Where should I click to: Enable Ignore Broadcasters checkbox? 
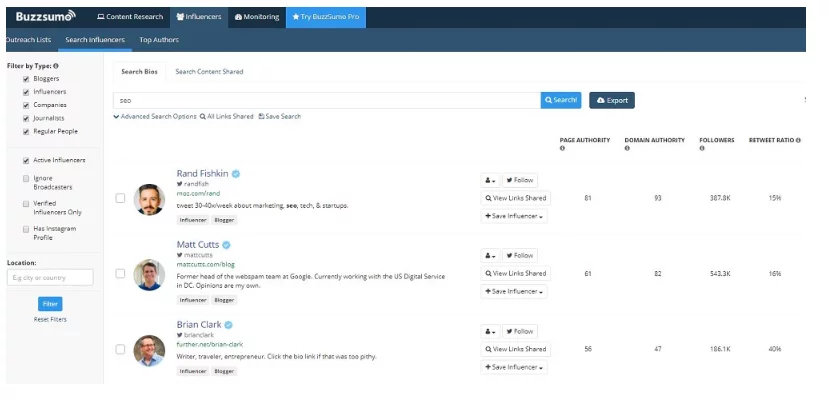click(x=26, y=178)
